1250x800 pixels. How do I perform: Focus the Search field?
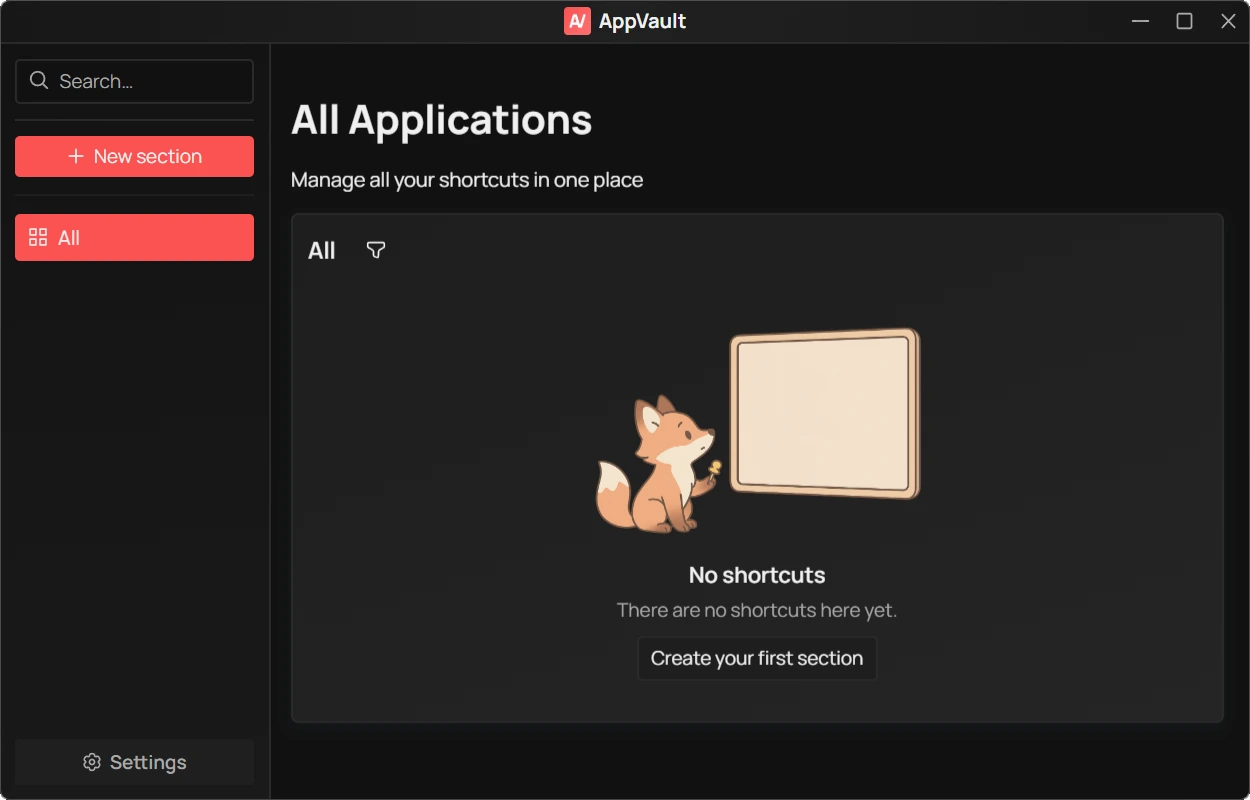[134, 80]
